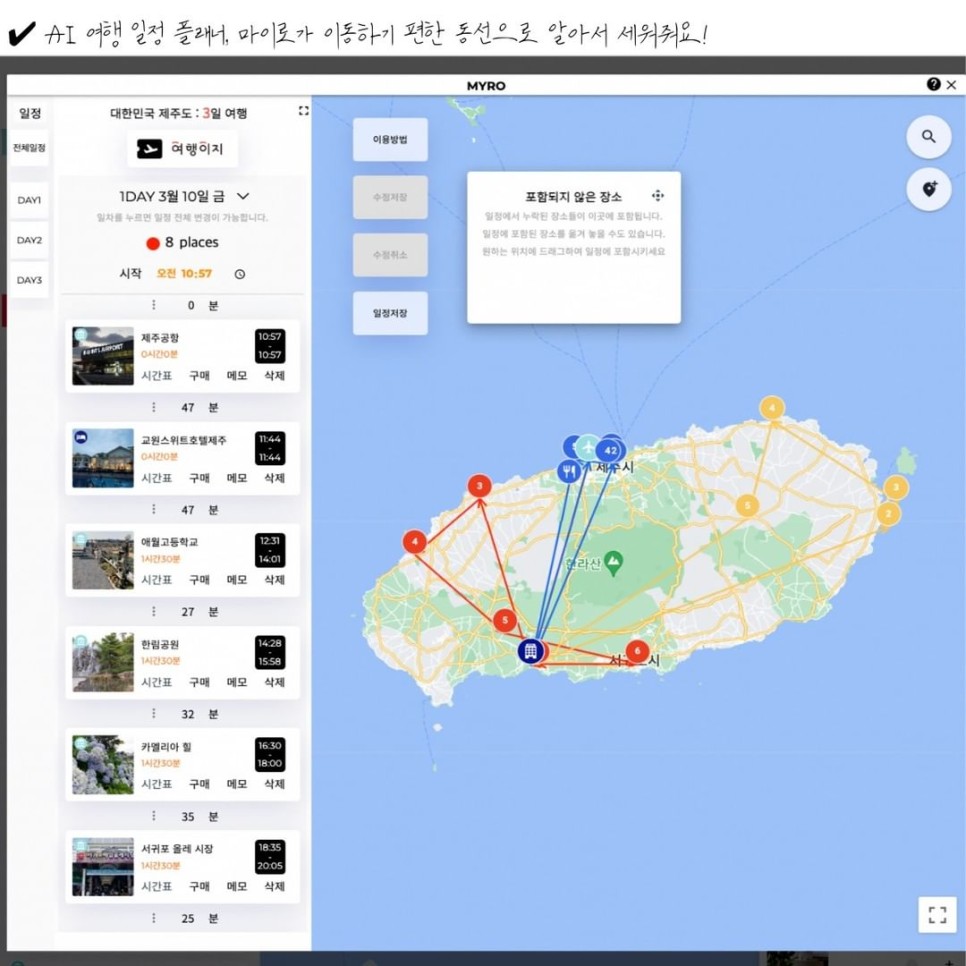
Task: Click the hotel marker on the map
Action: (530, 651)
